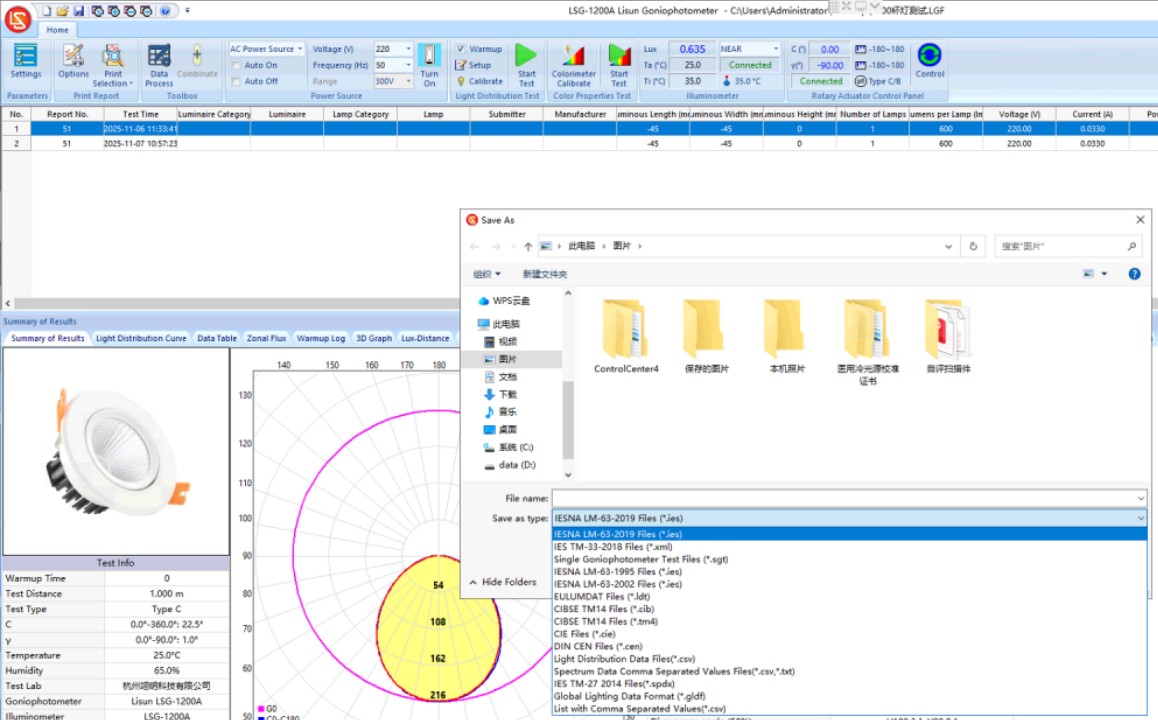This screenshot has width=1158, height=720.
Task: Click the downlight product thumbnail image
Action: (x=116, y=450)
